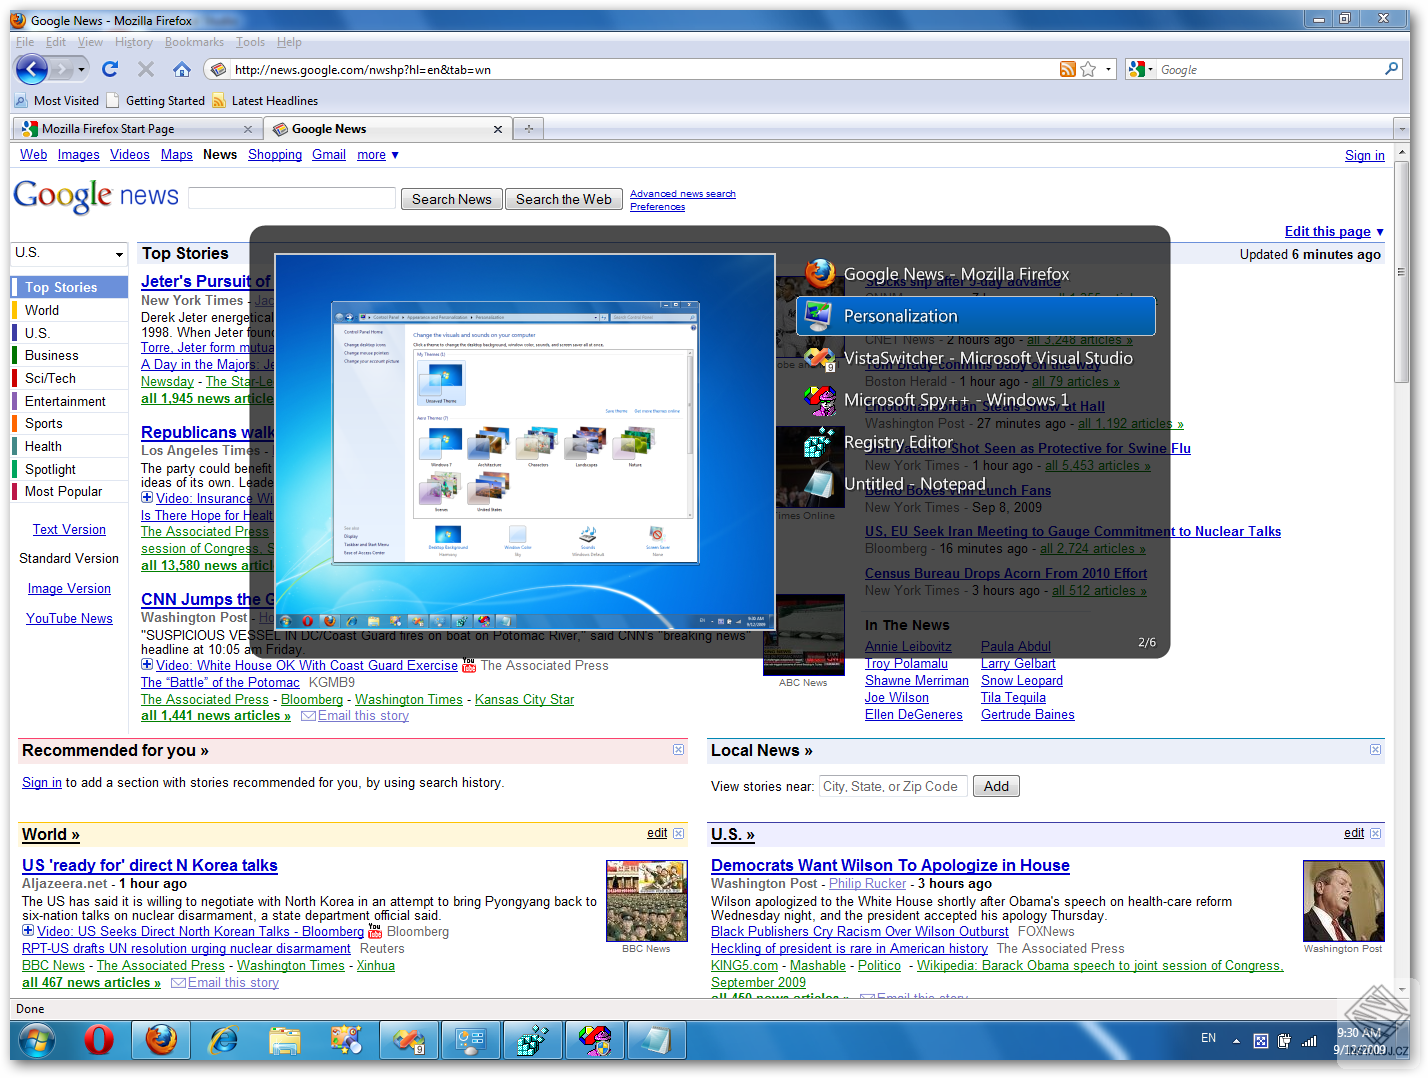Expand the 'Video: White House OK' story
The image size is (1428, 1078).
[147, 665]
